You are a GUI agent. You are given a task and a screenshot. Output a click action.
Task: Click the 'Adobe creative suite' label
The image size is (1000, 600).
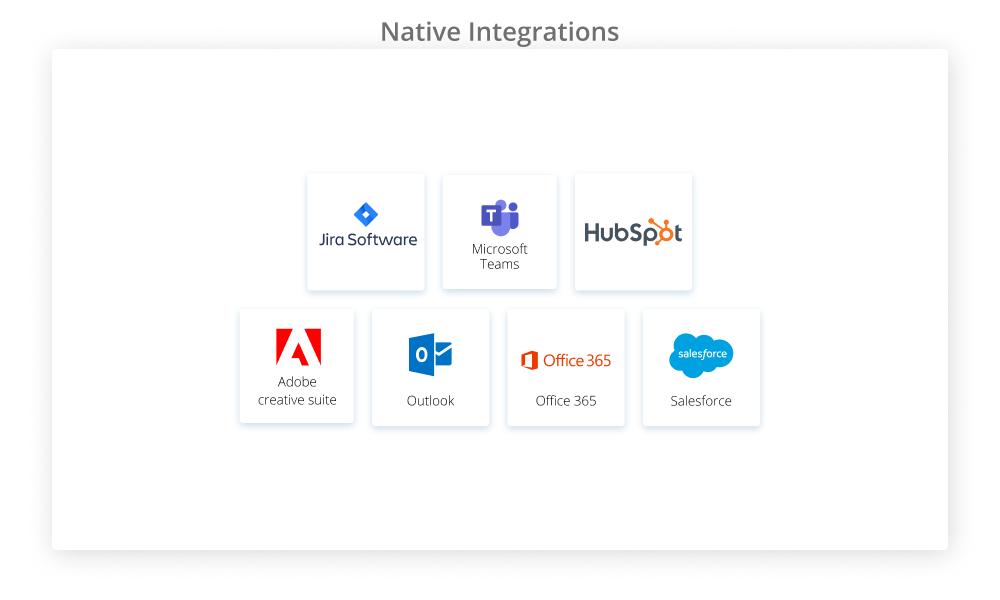coord(297,391)
